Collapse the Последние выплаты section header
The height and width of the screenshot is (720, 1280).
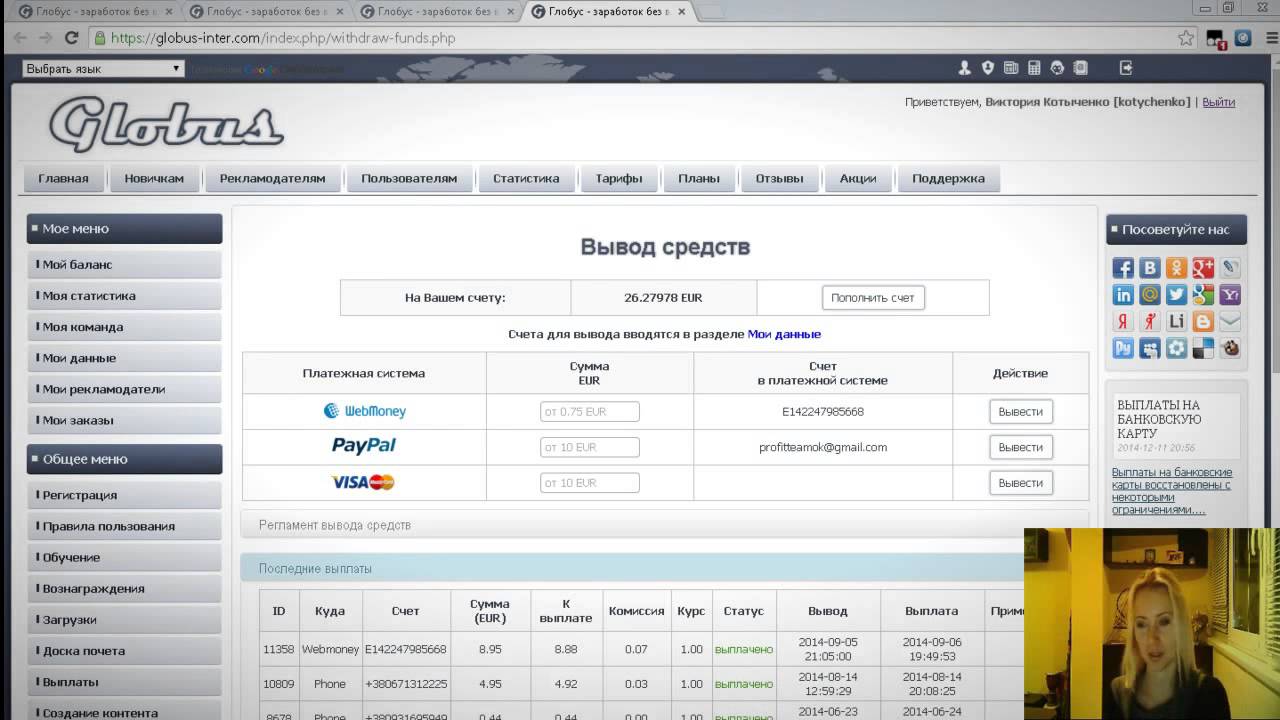coord(632,568)
